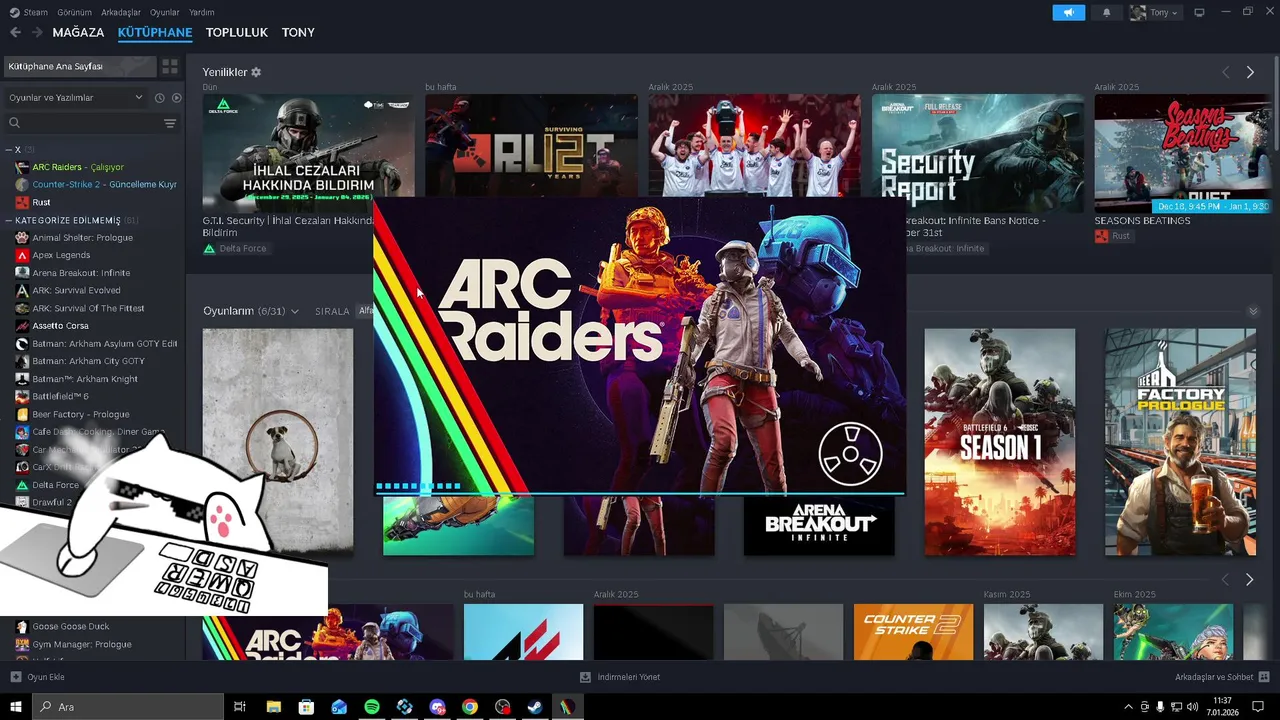Viewport: 1280px width, 720px height.
Task: Go back with the left arrow
Action: click(15, 32)
